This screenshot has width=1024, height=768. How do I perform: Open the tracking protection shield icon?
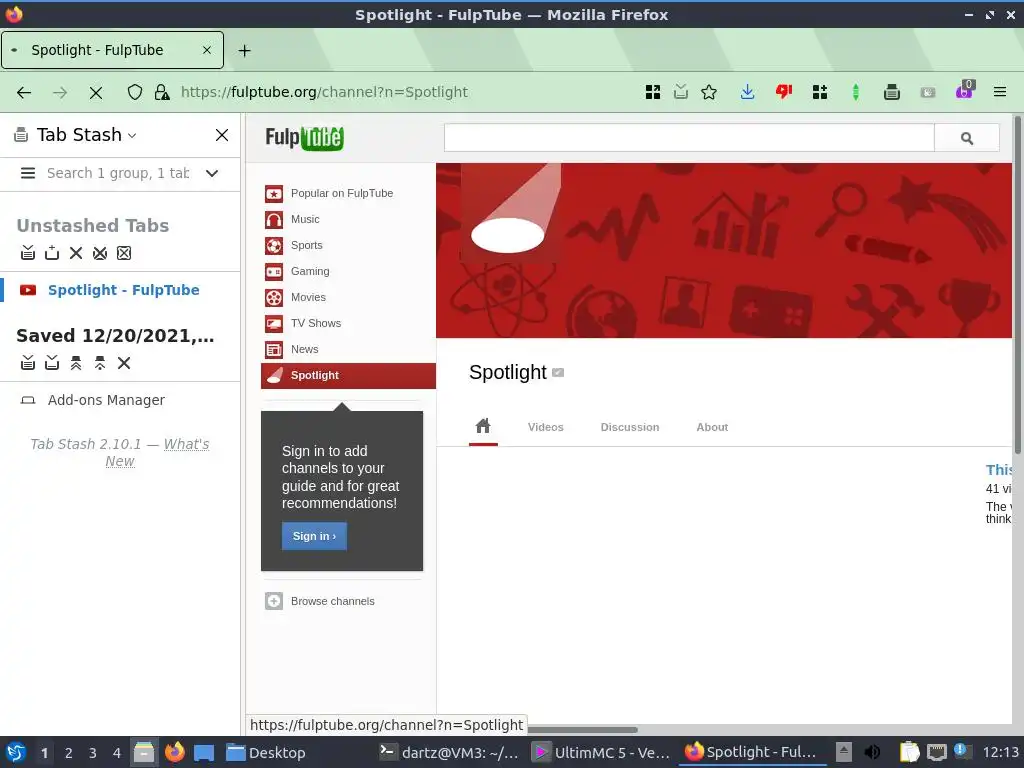click(x=135, y=92)
